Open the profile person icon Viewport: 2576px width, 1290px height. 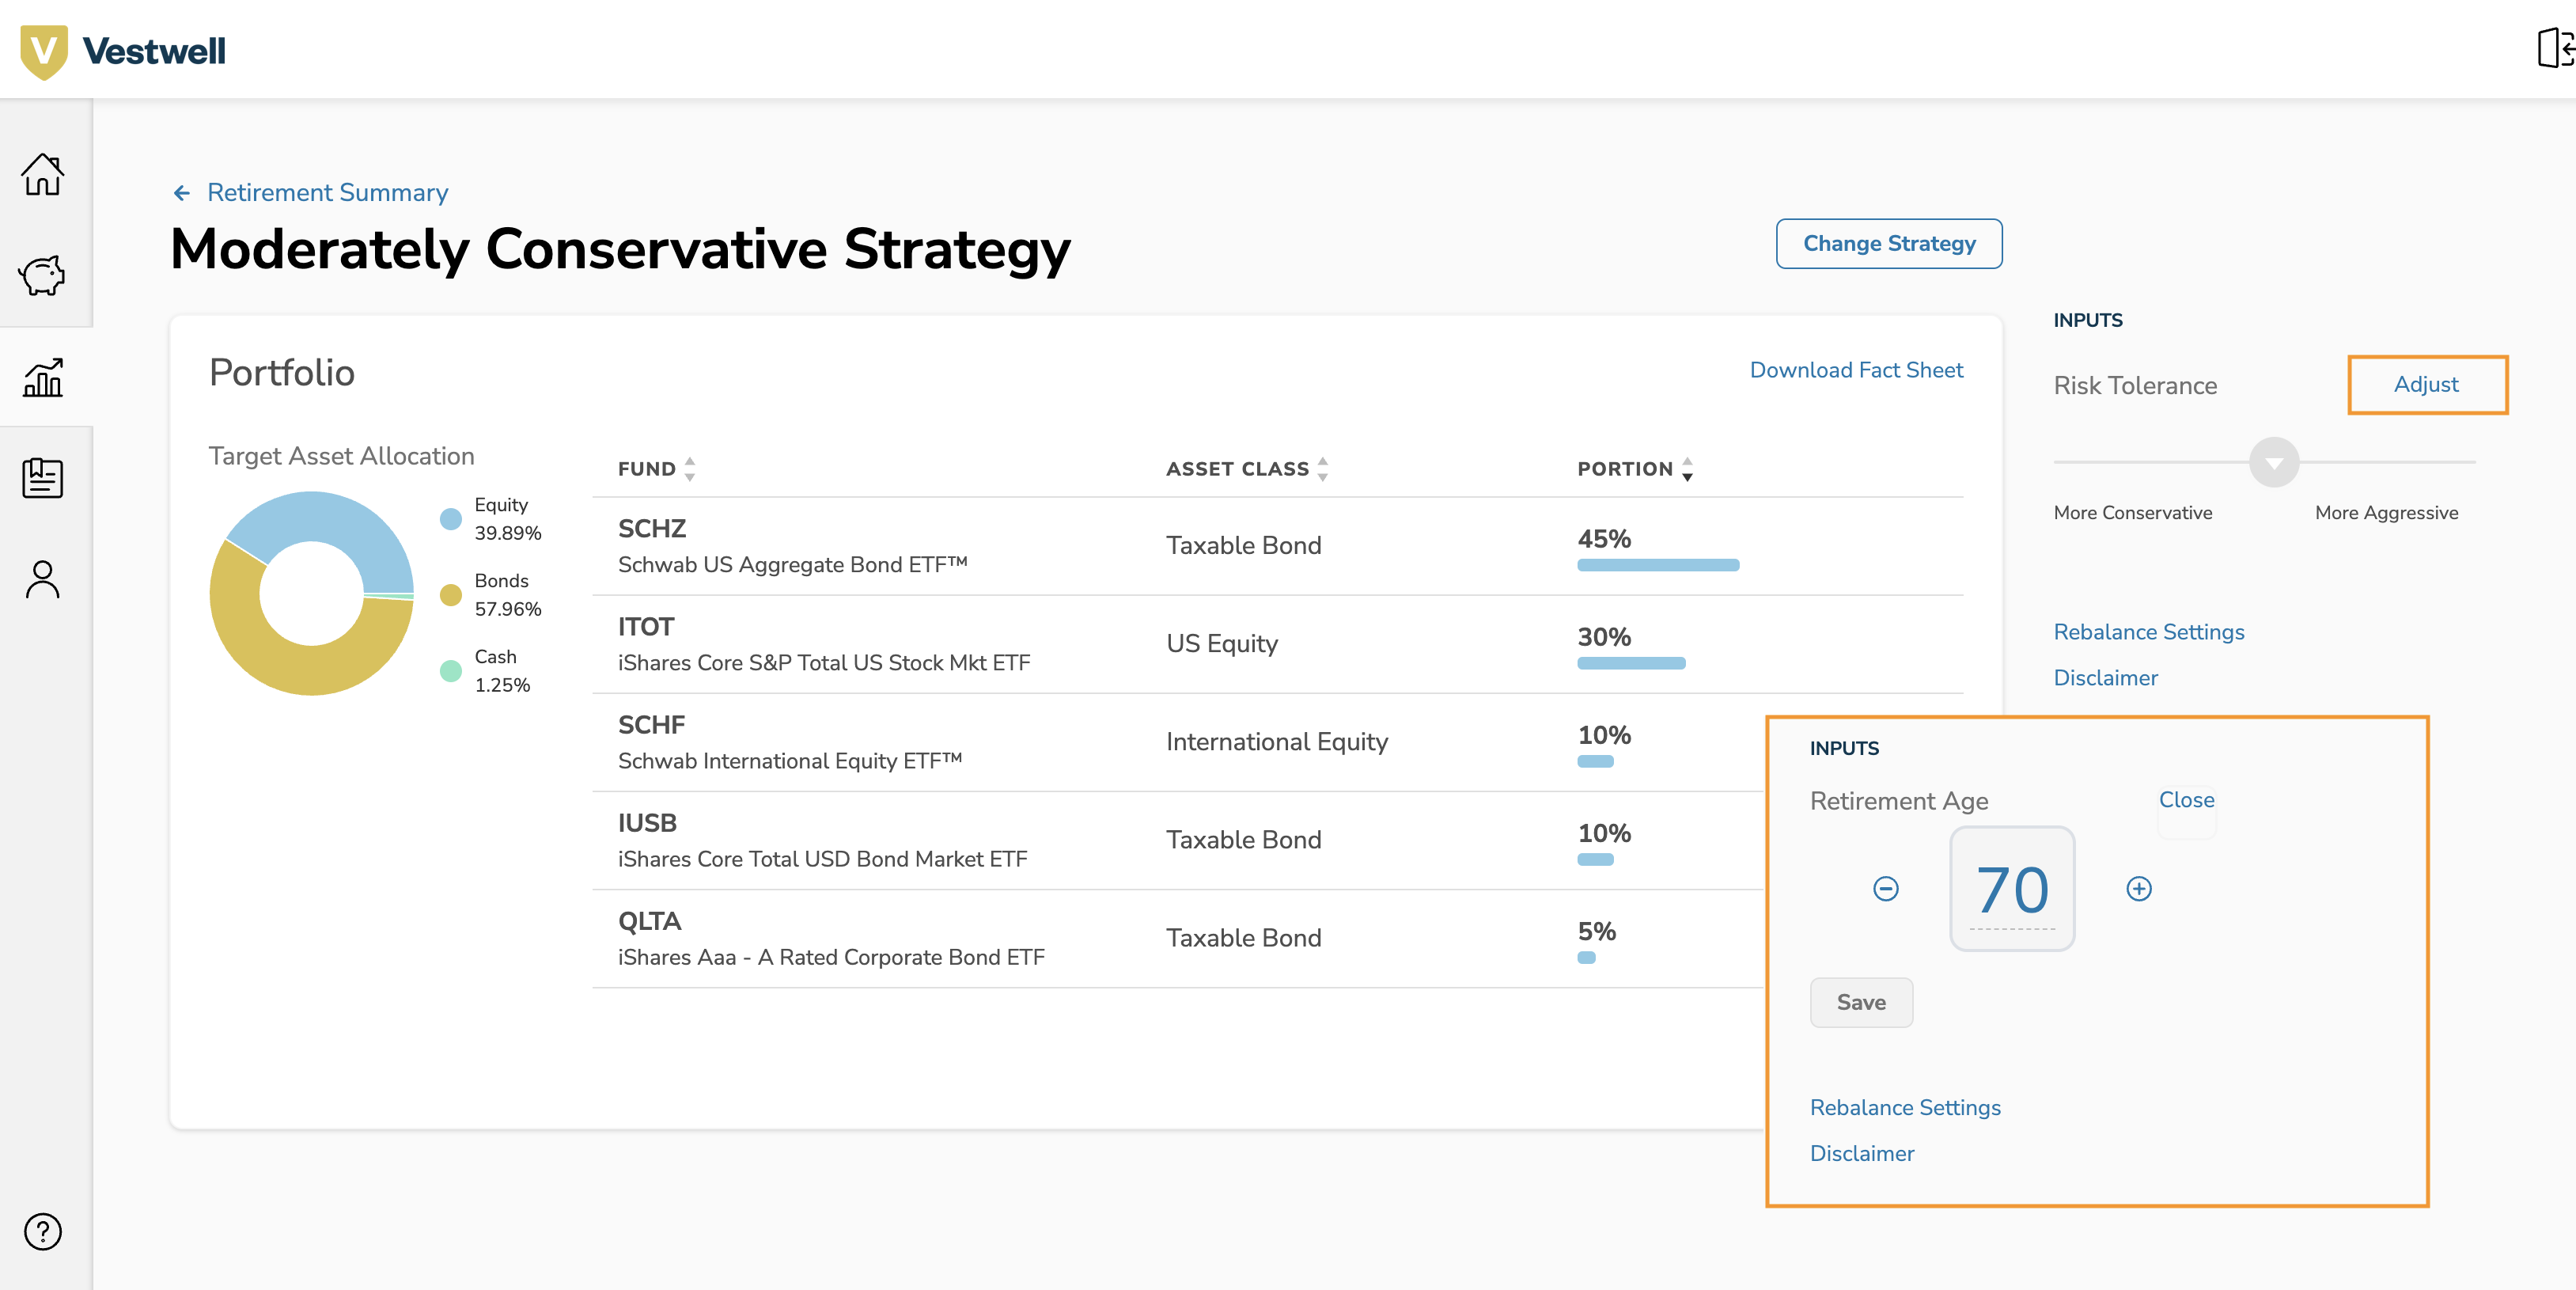click(x=44, y=578)
